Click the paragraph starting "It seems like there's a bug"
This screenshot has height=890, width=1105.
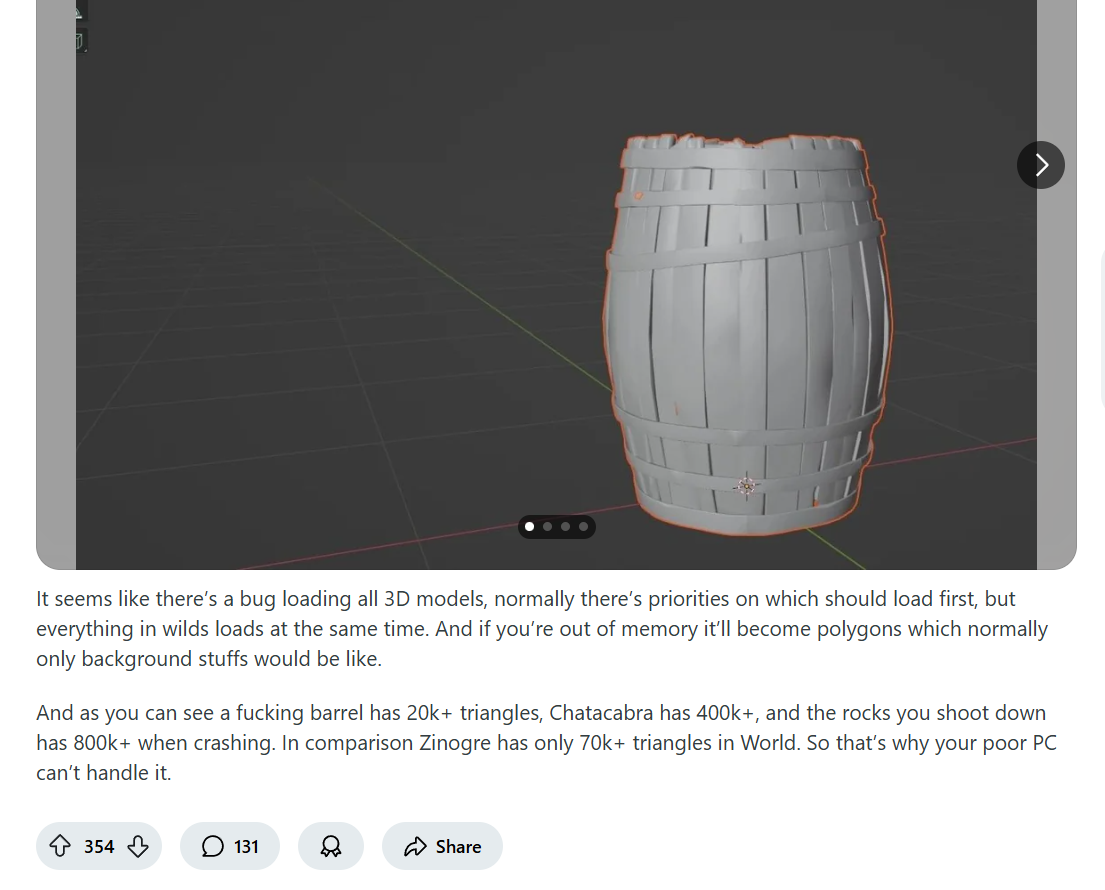[543, 629]
